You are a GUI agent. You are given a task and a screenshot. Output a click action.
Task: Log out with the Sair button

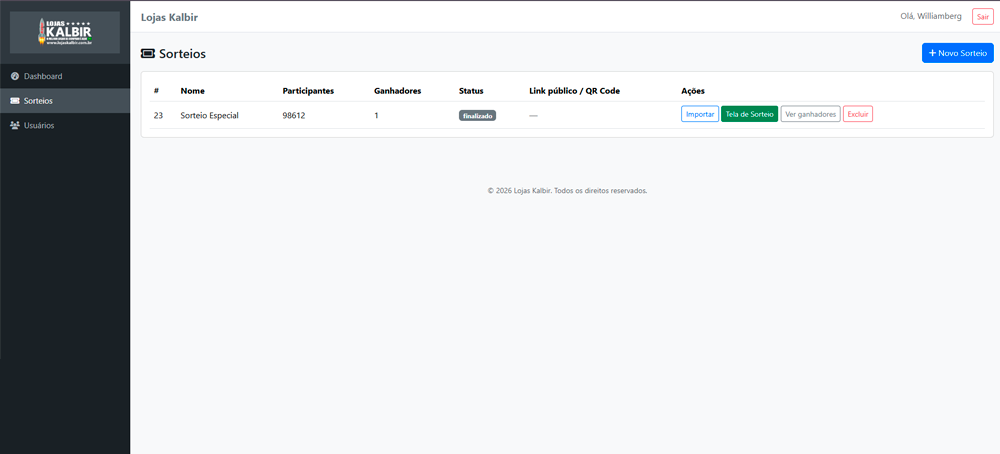click(982, 17)
